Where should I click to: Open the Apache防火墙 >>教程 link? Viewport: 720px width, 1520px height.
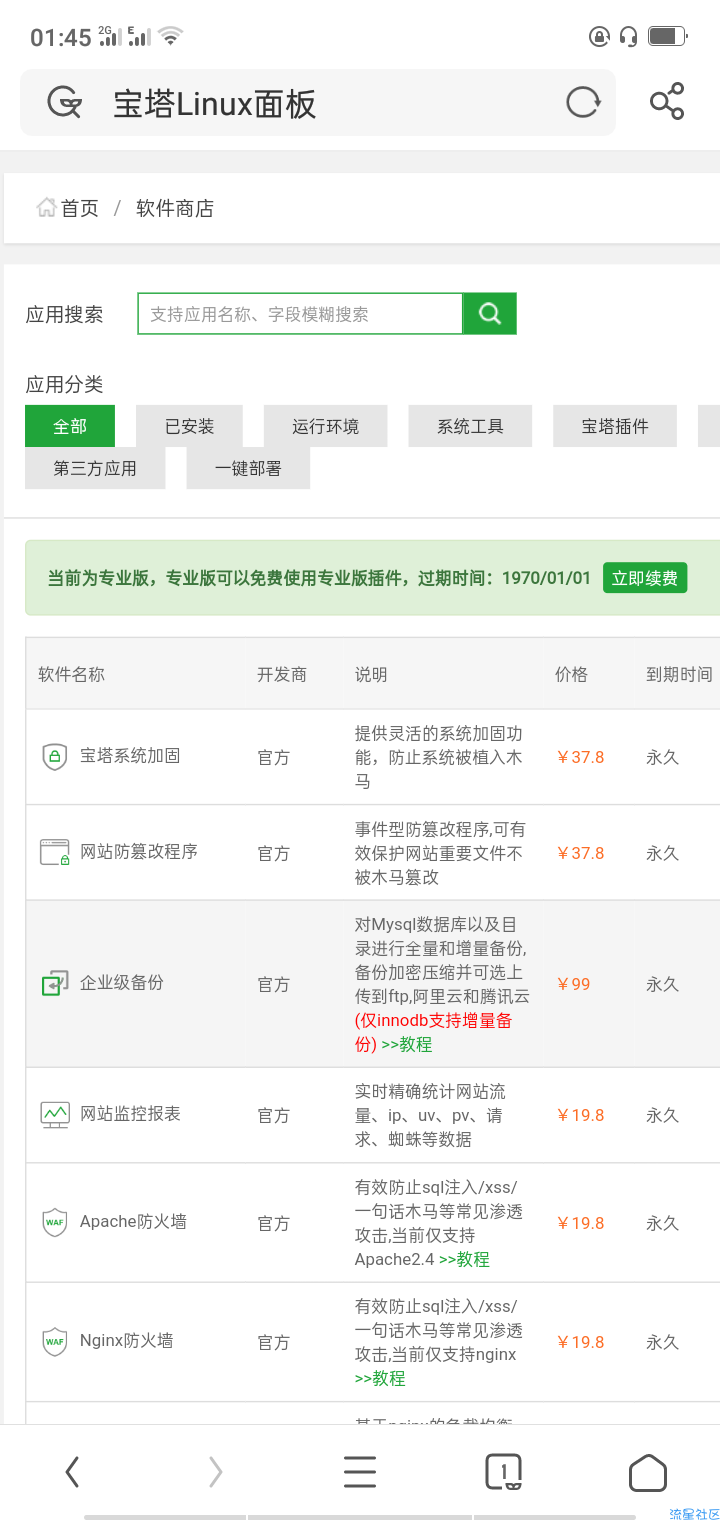(x=464, y=1259)
